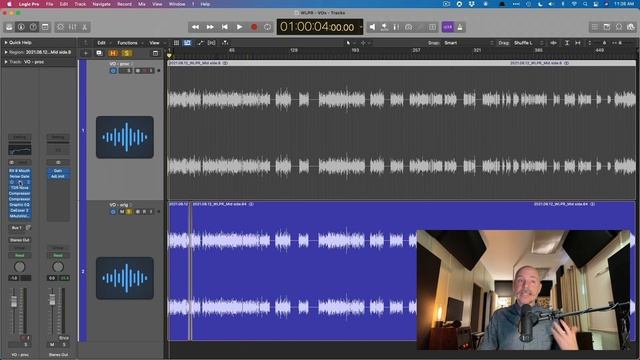Click the VO - proc track waveform icon
640x360 pixels.
tap(125, 137)
